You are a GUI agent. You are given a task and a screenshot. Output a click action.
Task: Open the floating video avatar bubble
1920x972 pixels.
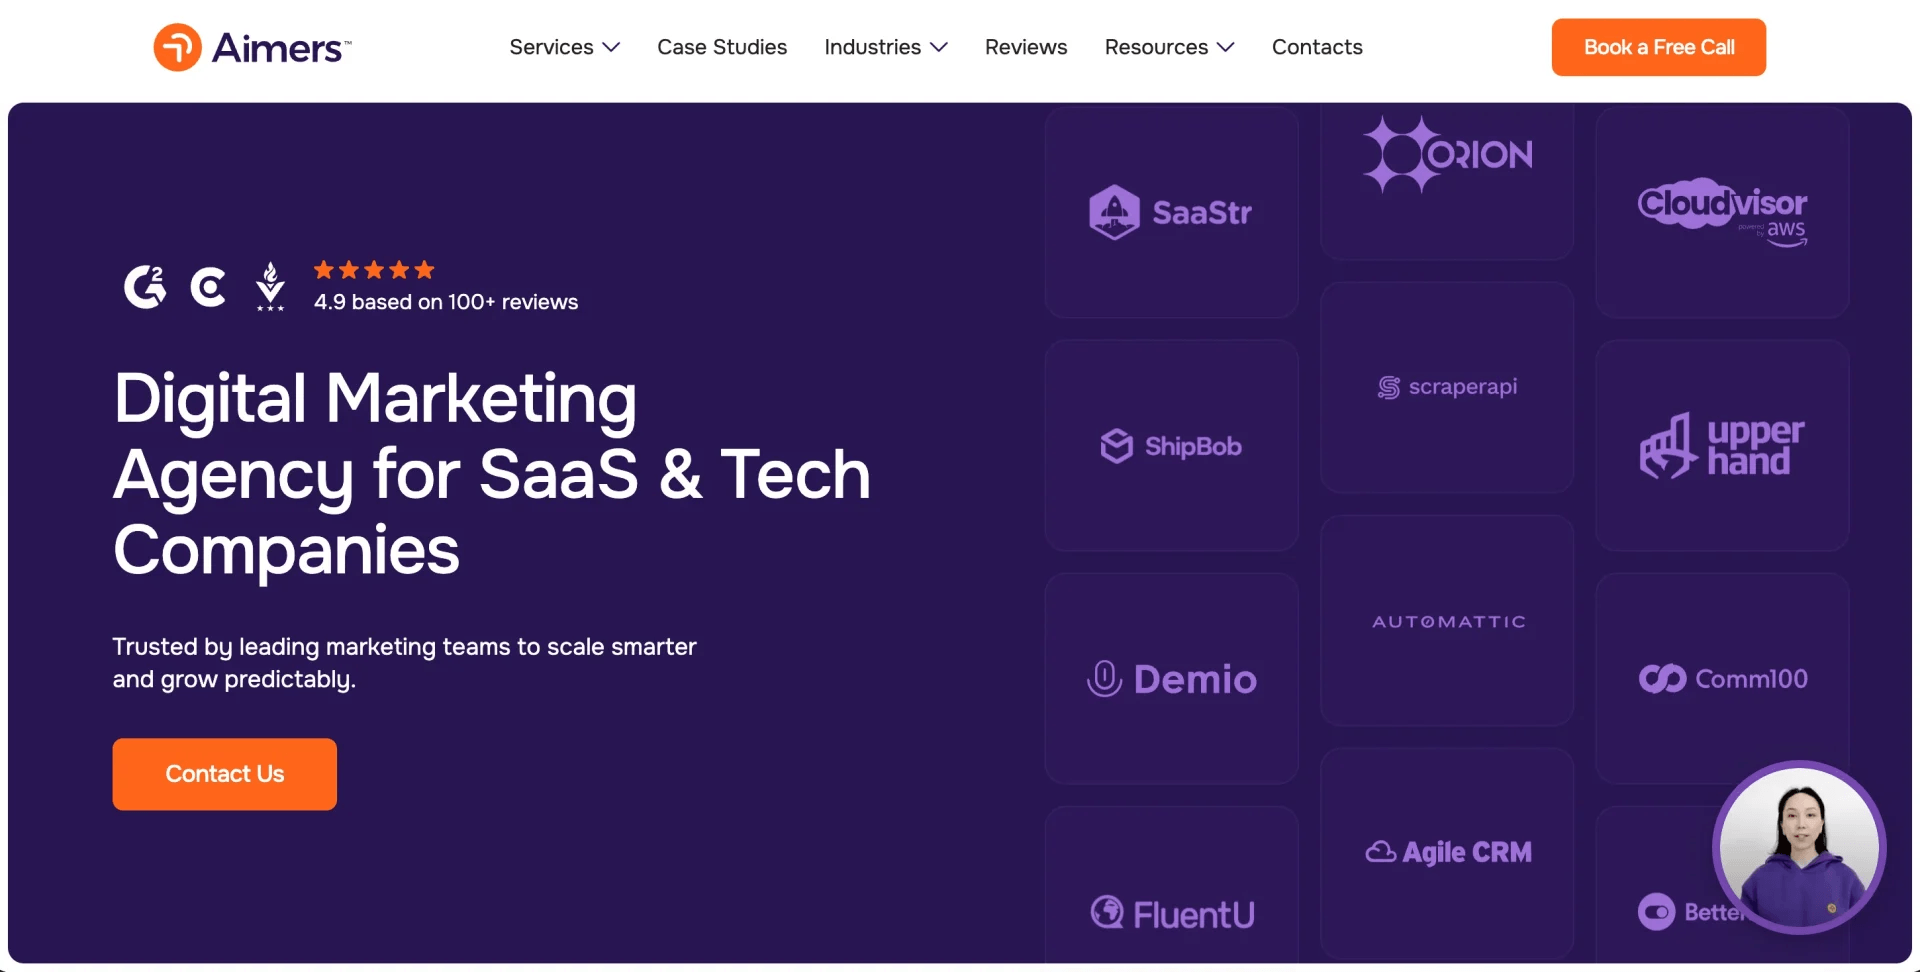(1799, 847)
